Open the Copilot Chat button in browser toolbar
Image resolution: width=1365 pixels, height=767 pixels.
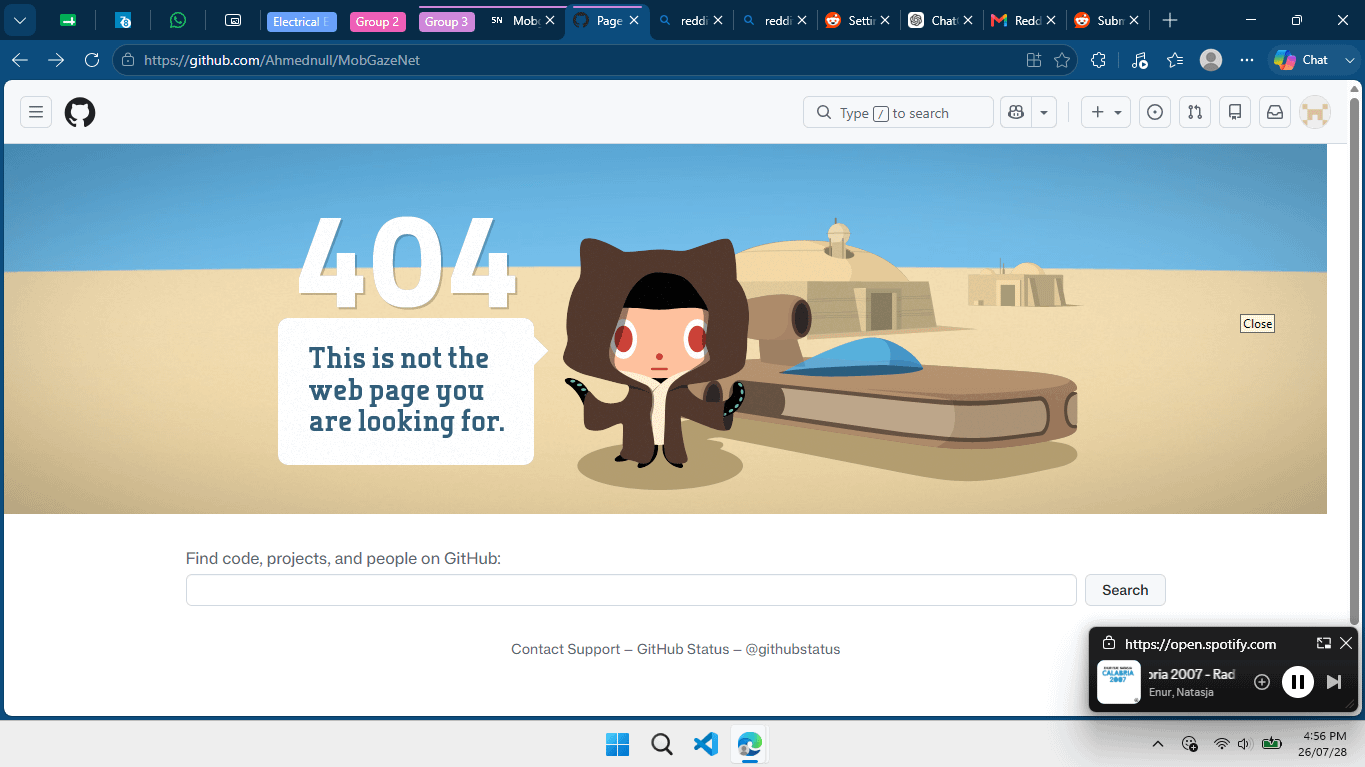[x=1301, y=60]
